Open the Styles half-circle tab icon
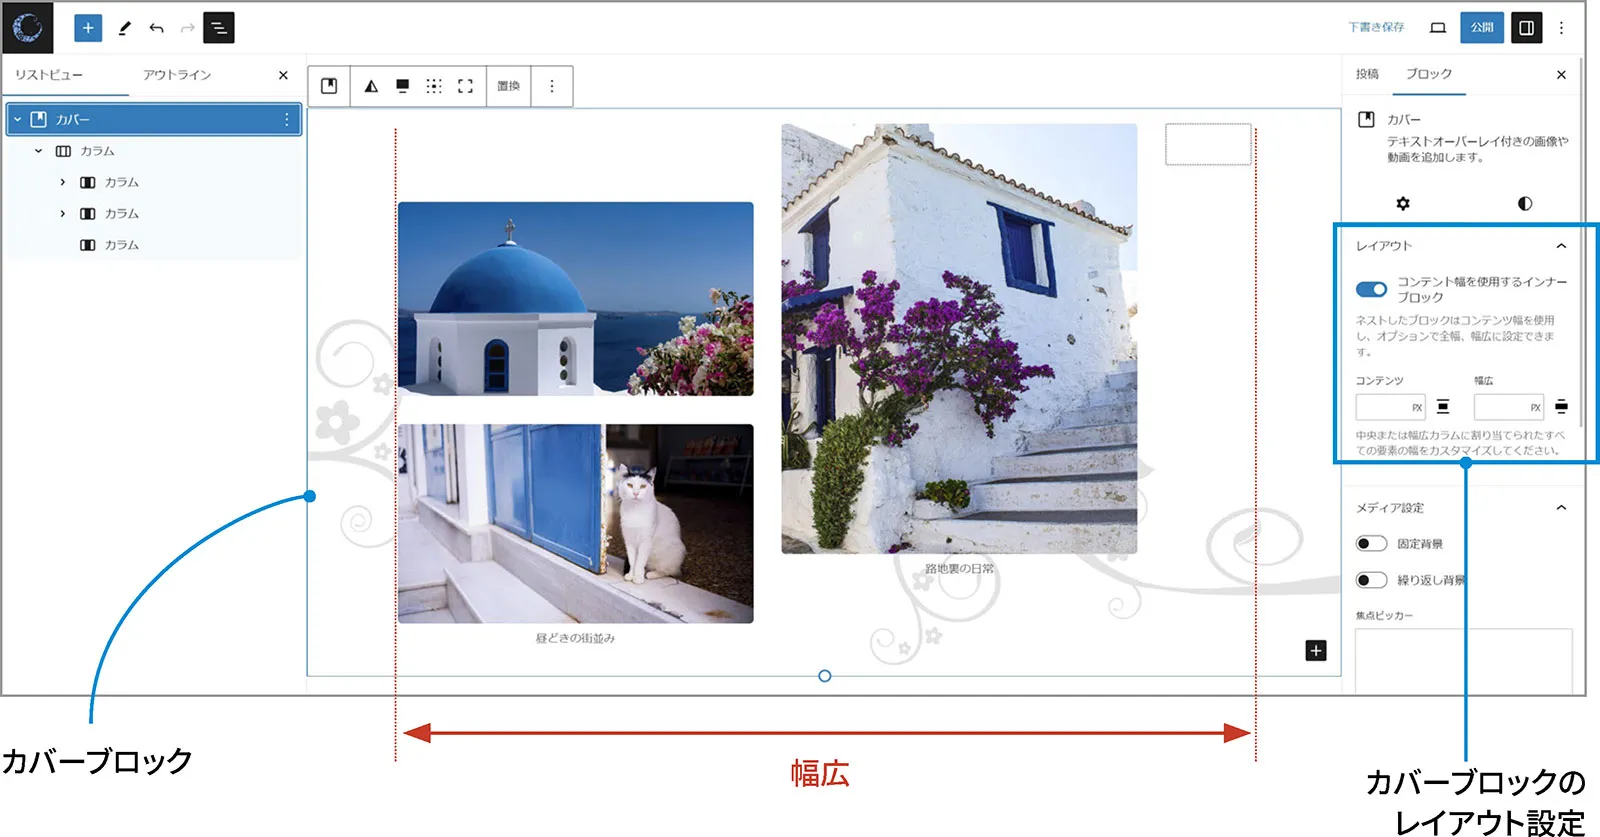The image size is (1600, 837). [x=1524, y=204]
